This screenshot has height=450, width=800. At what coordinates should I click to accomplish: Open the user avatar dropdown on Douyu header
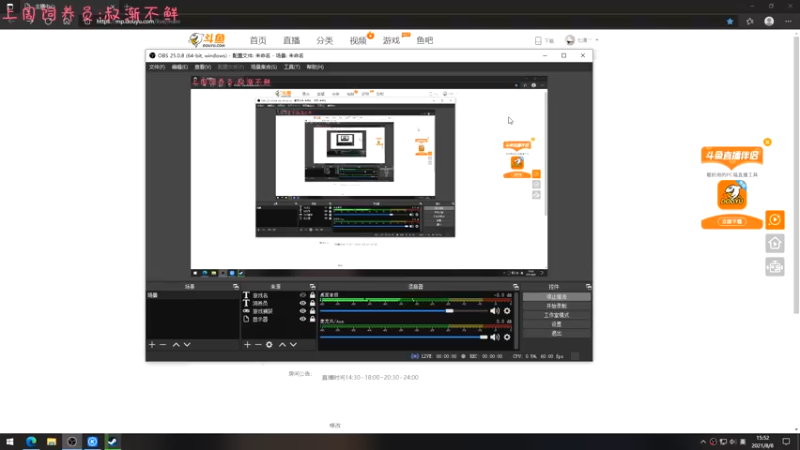point(571,40)
